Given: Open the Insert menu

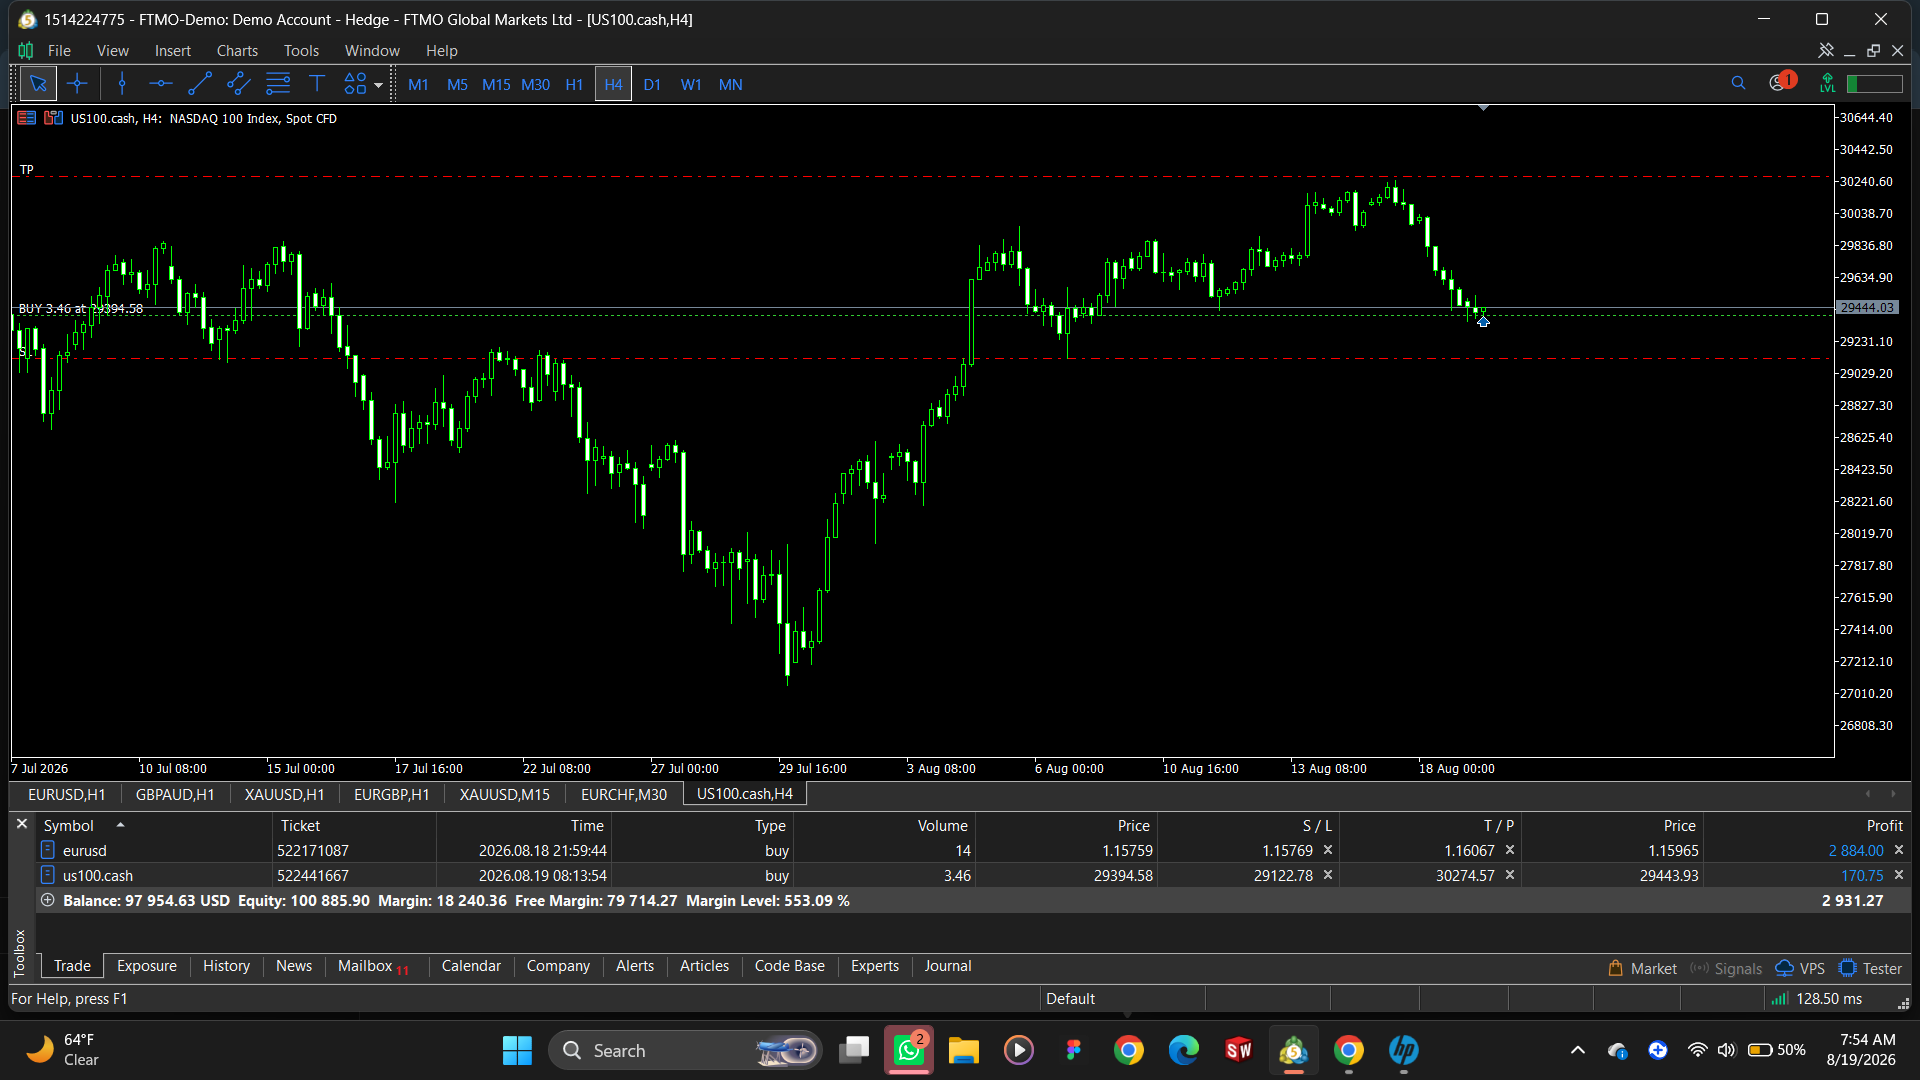Looking at the screenshot, I should click(x=172, y=51).
